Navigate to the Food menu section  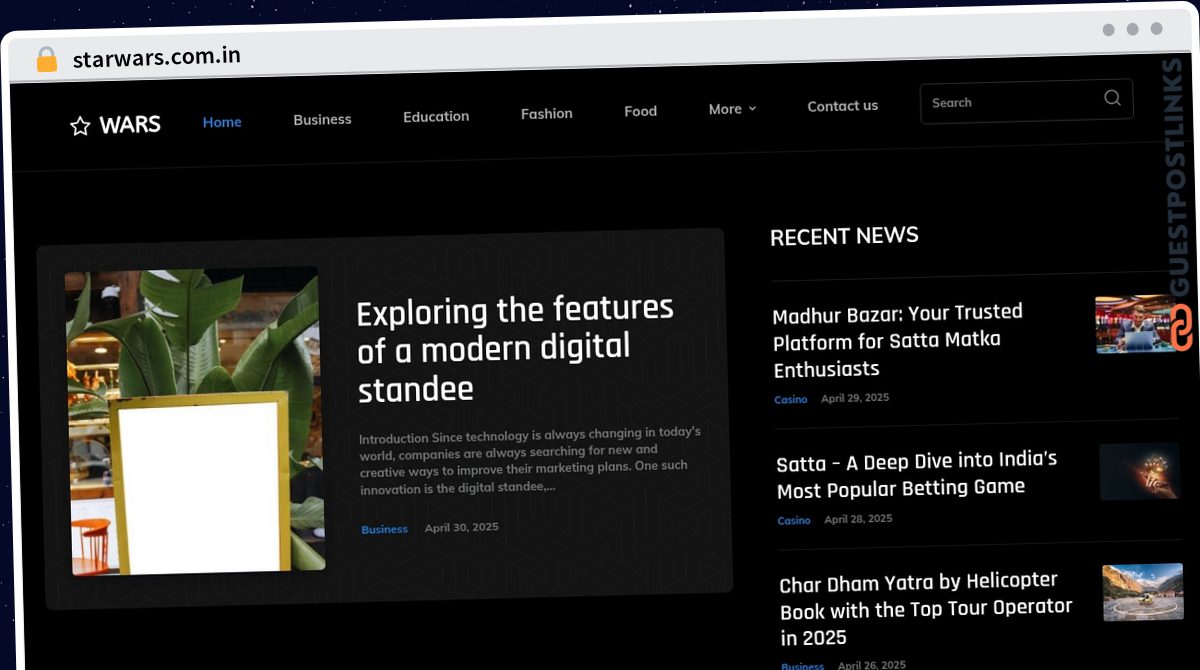(641, 111)
